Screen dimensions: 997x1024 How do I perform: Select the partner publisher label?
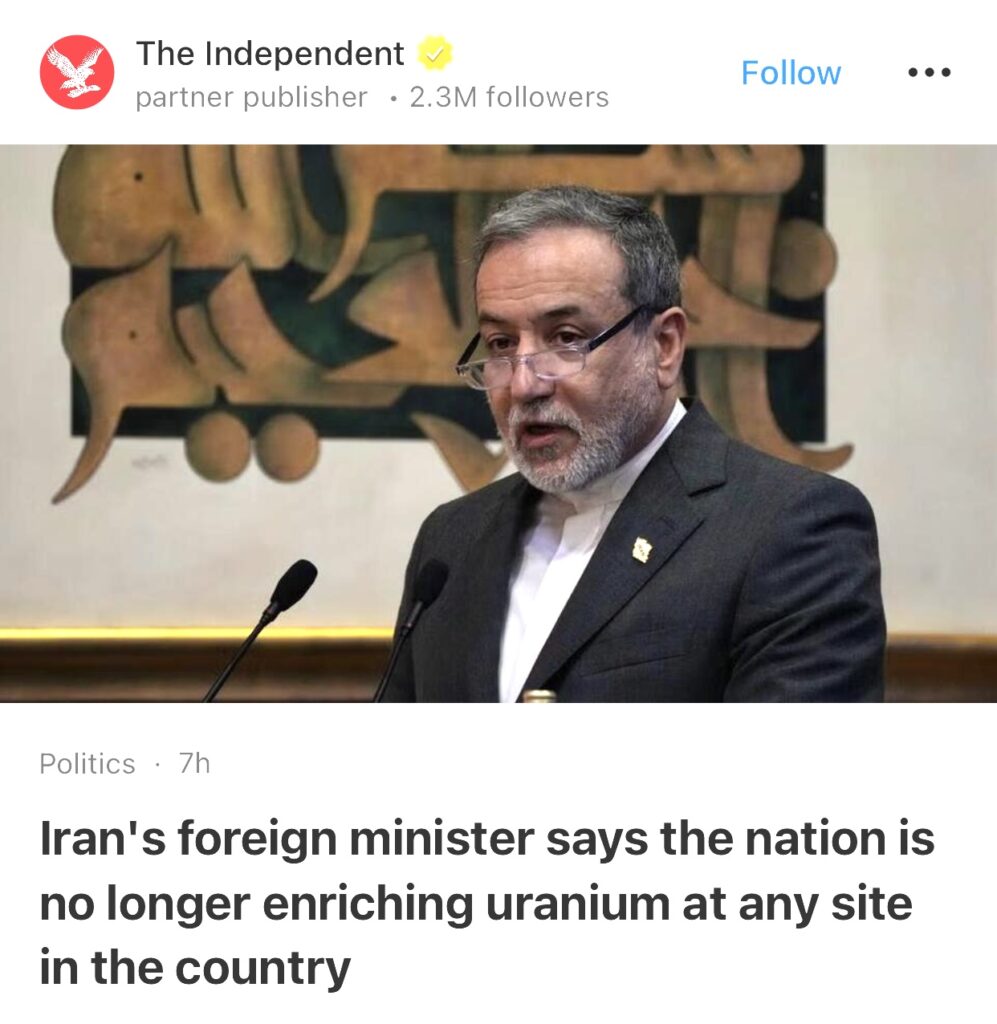pyautogui.click(x=251, y=97)
